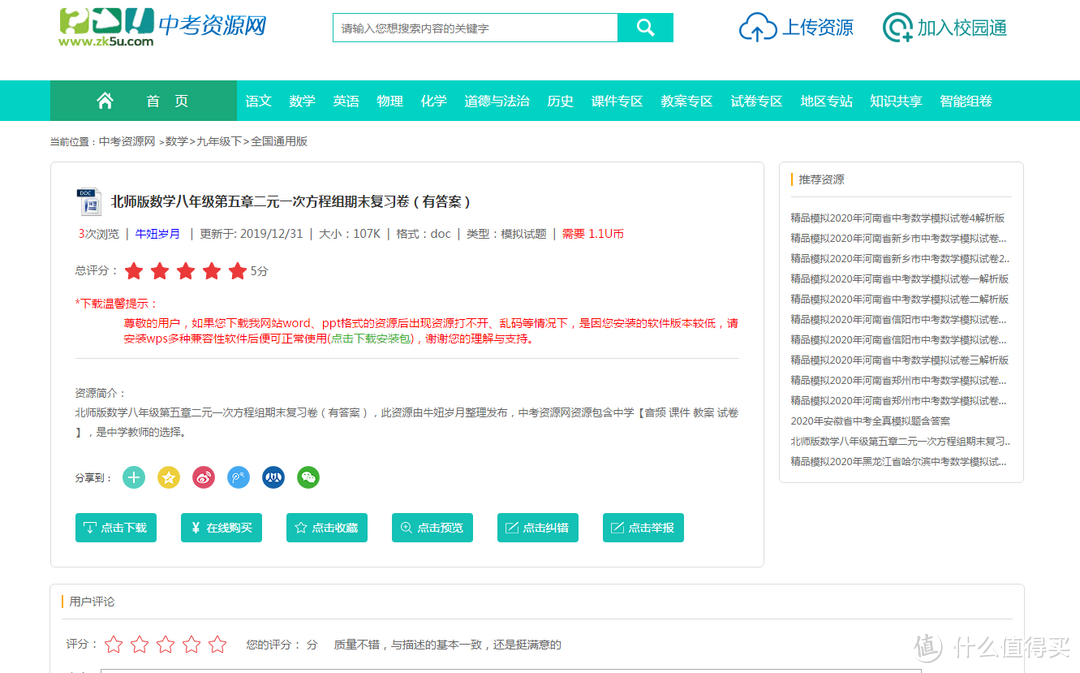Open the 化学 menu item
Image resolution: width=1080 pixels, height=673 pixels.
[x=434, y=101]
